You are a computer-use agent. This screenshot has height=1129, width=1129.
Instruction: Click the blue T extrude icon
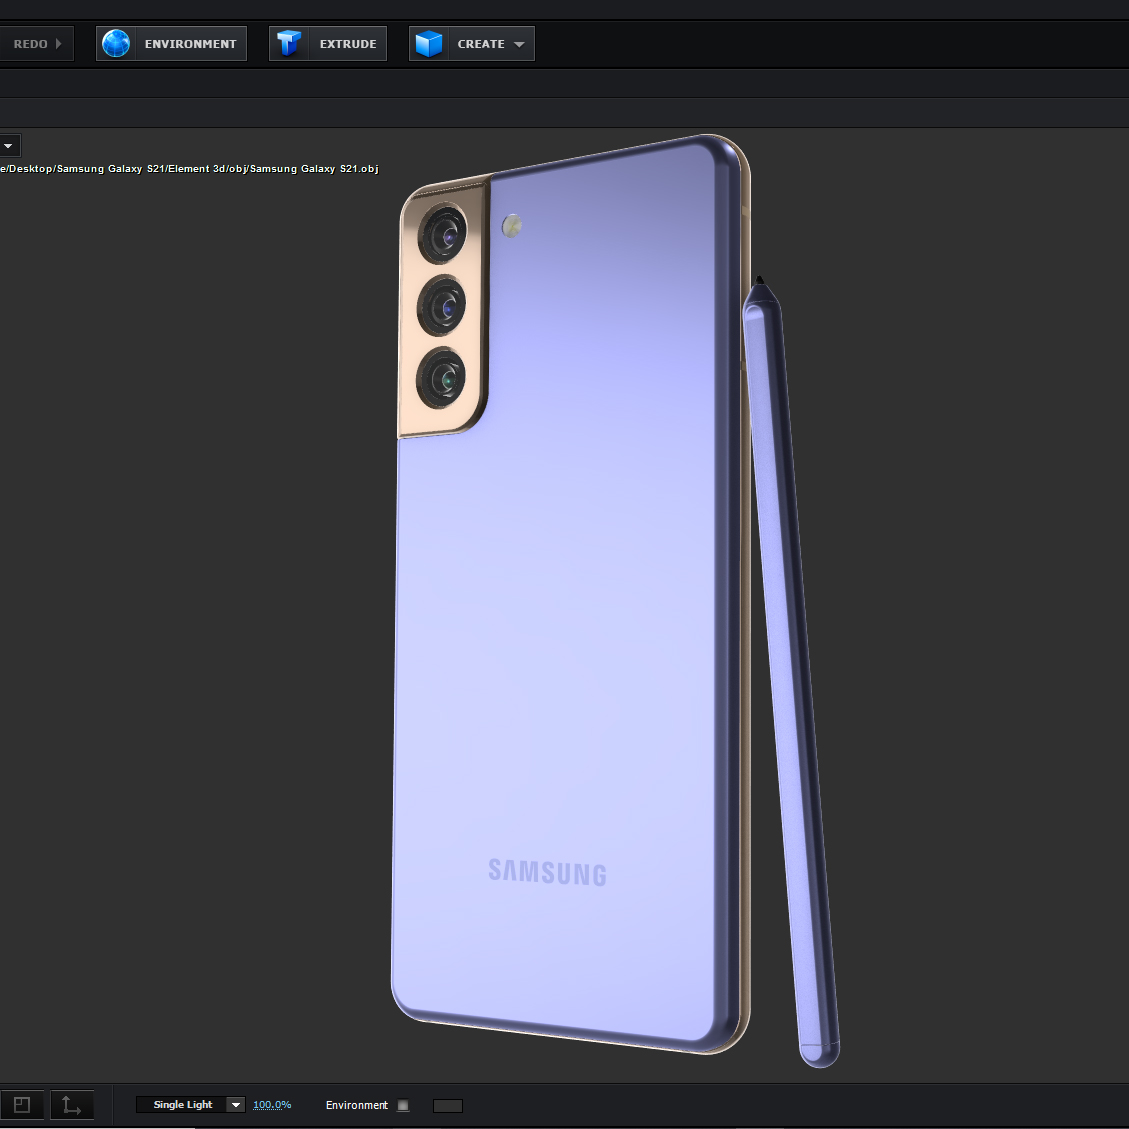point(289,44)
